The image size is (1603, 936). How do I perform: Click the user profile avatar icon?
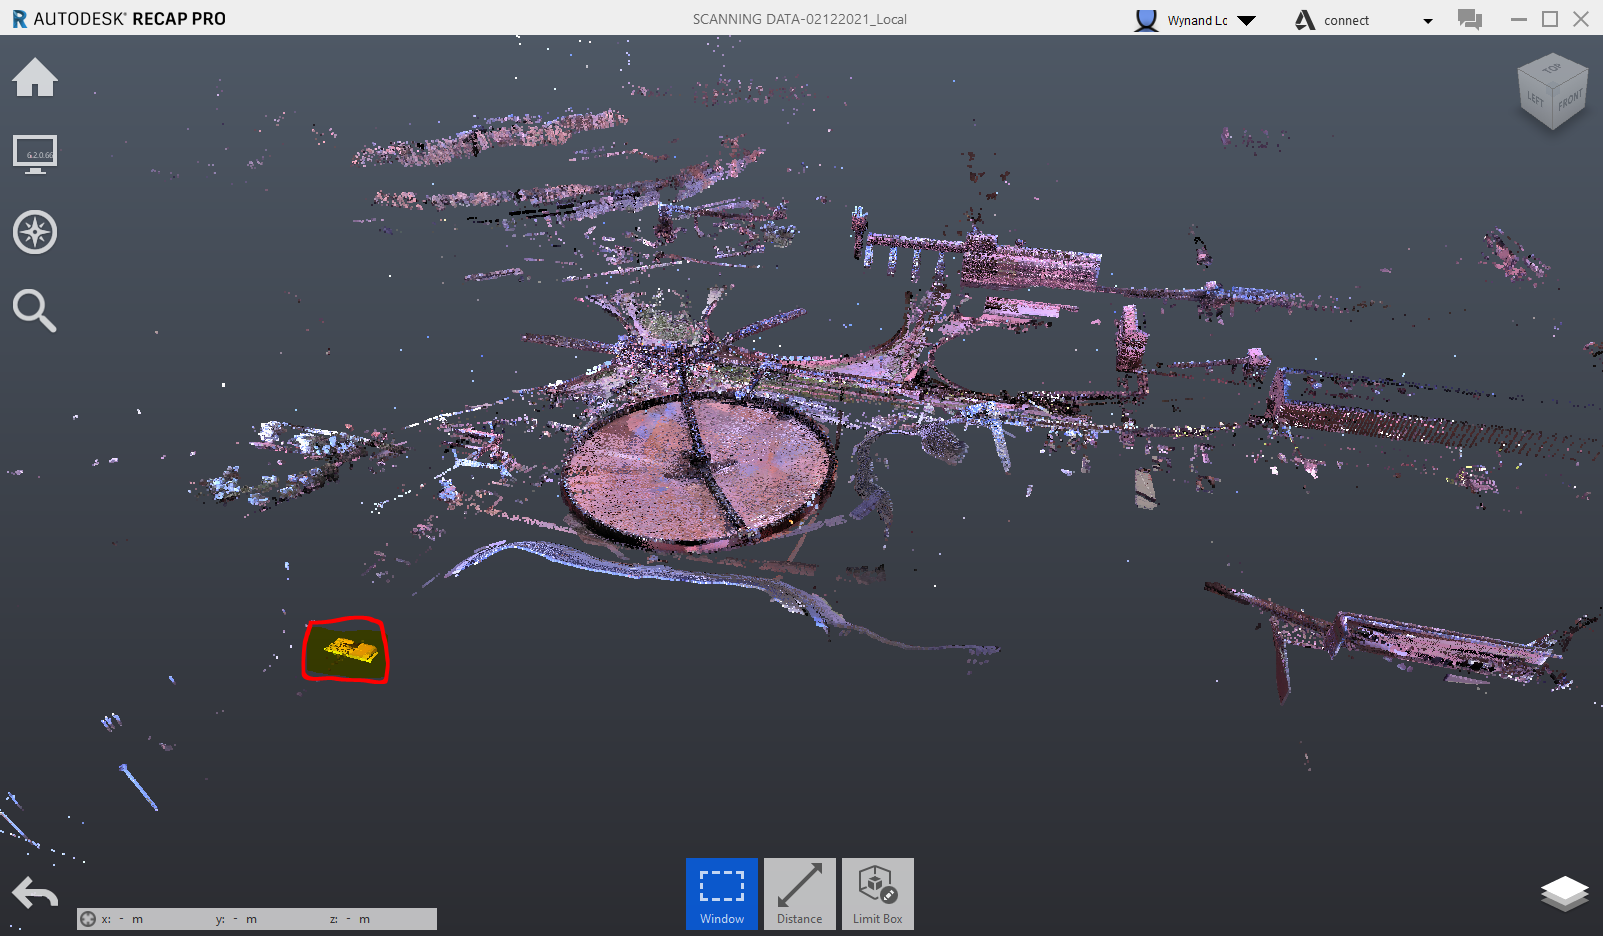(x=1146, y=20)
